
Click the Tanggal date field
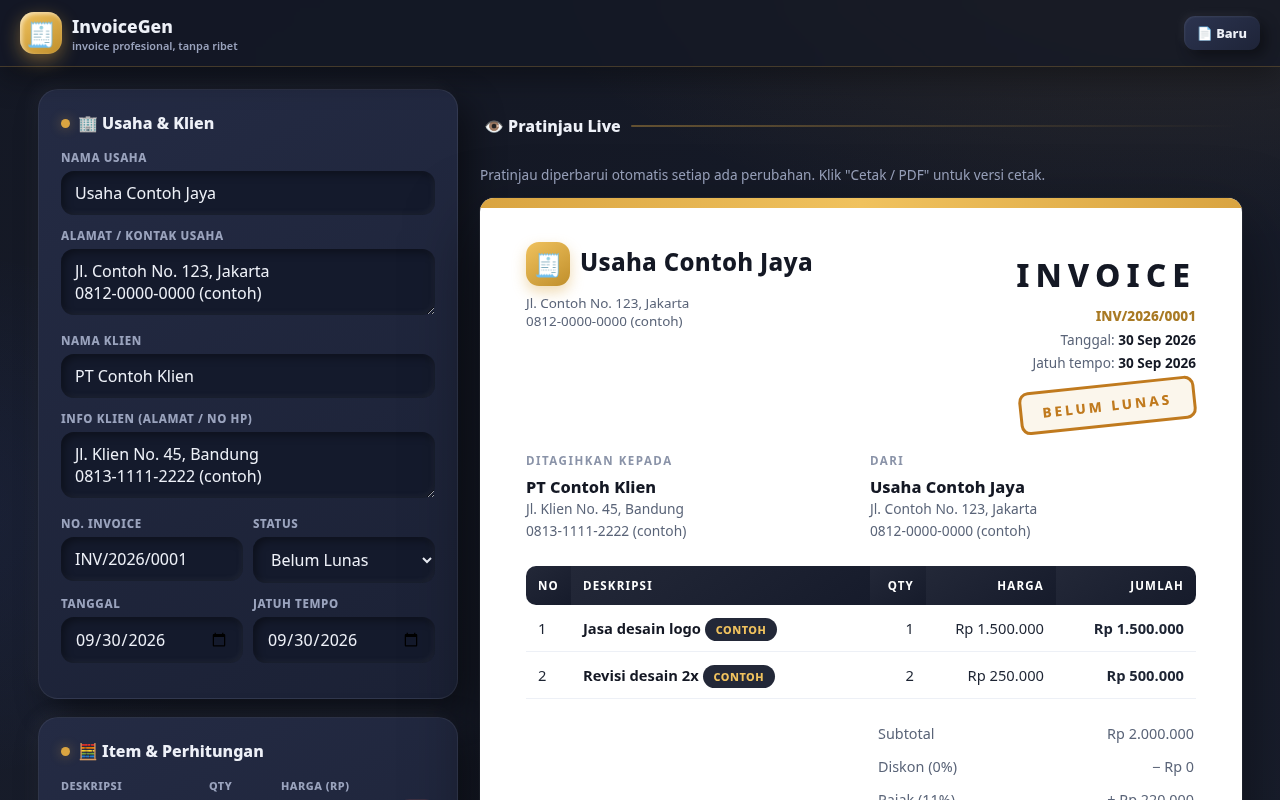coord(152,640)
